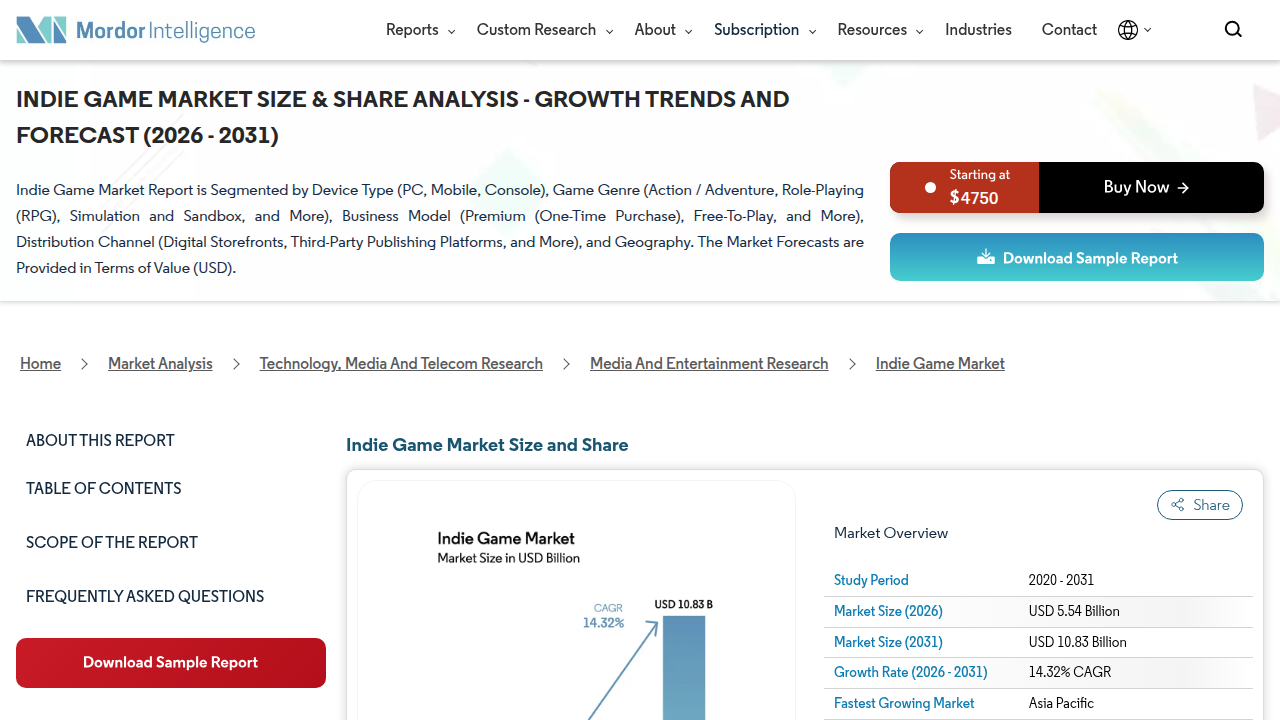
Task: Open Indie Game Market breadcrumb link
Action: [x=940, y=364]
